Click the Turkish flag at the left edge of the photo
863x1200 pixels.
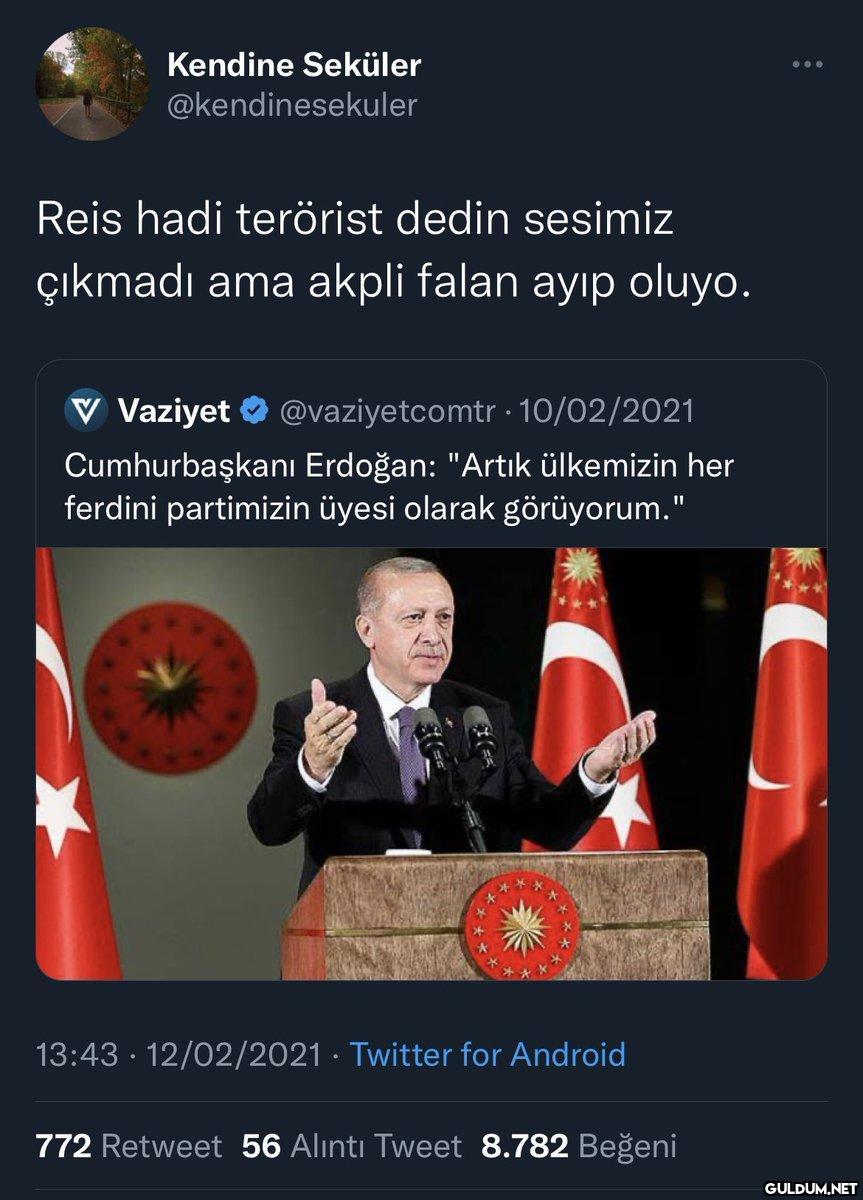[73, 763]
